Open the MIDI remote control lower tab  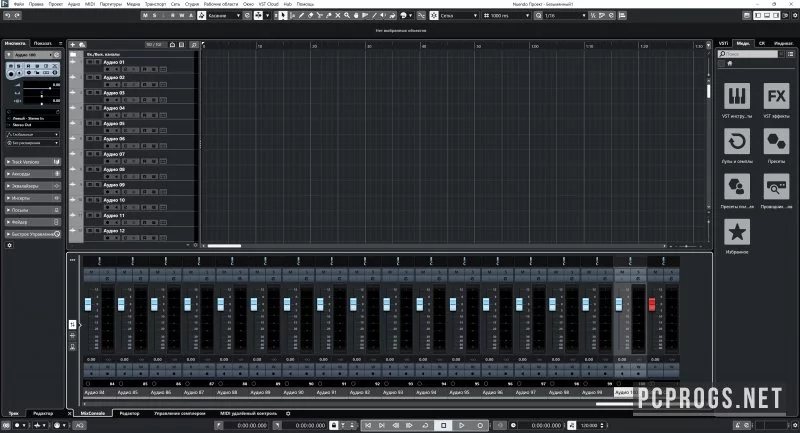[x=248, y=413]
